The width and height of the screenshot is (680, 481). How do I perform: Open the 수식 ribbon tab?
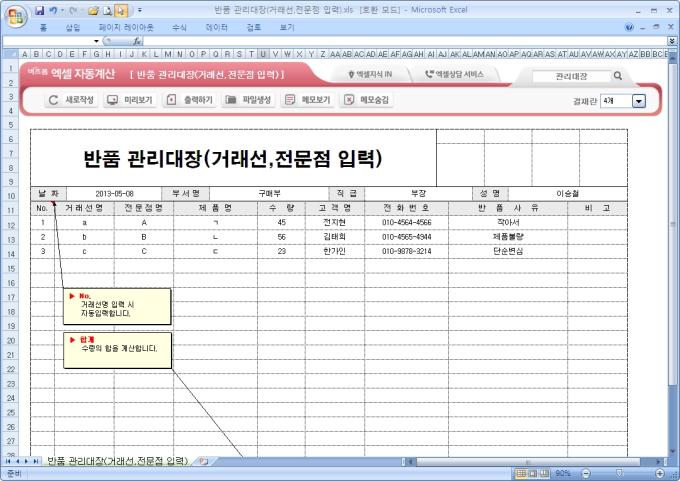pyautogui.click(x=179, y=27)
